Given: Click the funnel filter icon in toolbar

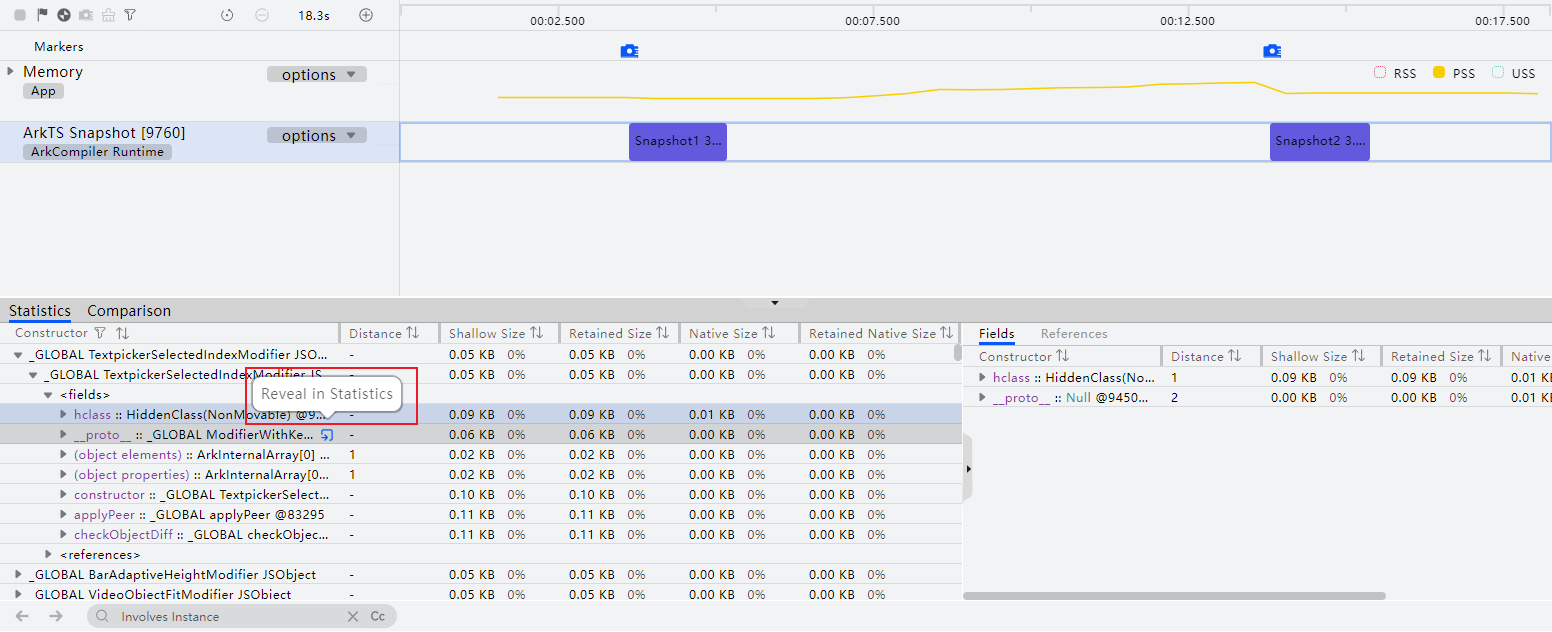Looking at the screenshot, I should click(x=130, y=15).
